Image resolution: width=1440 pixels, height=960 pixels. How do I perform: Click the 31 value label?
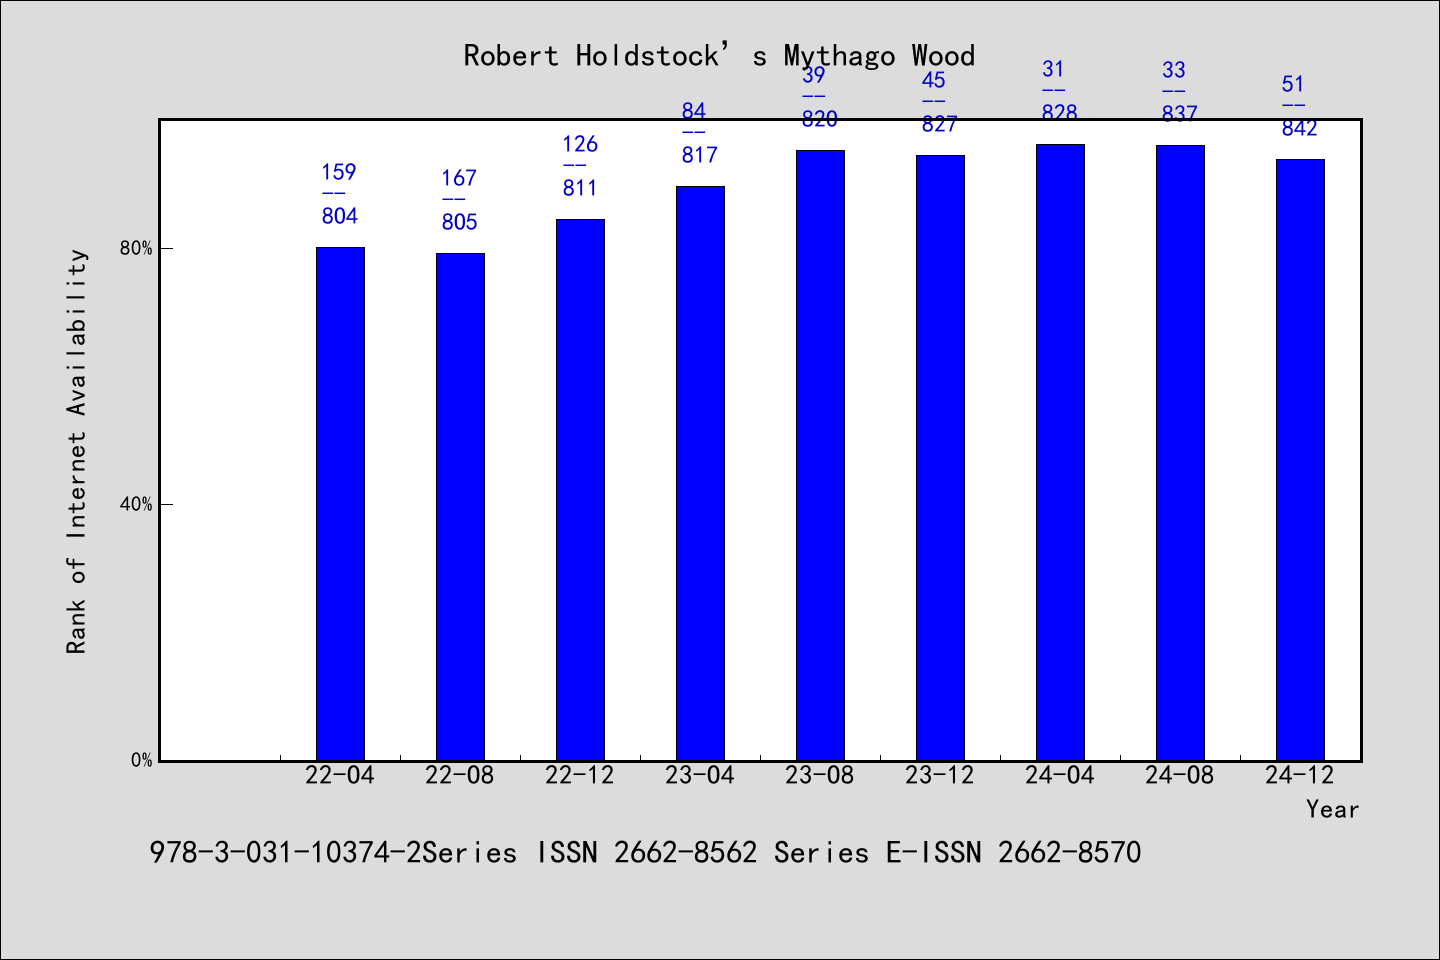pyautogui.click(x=1054, y=69)
